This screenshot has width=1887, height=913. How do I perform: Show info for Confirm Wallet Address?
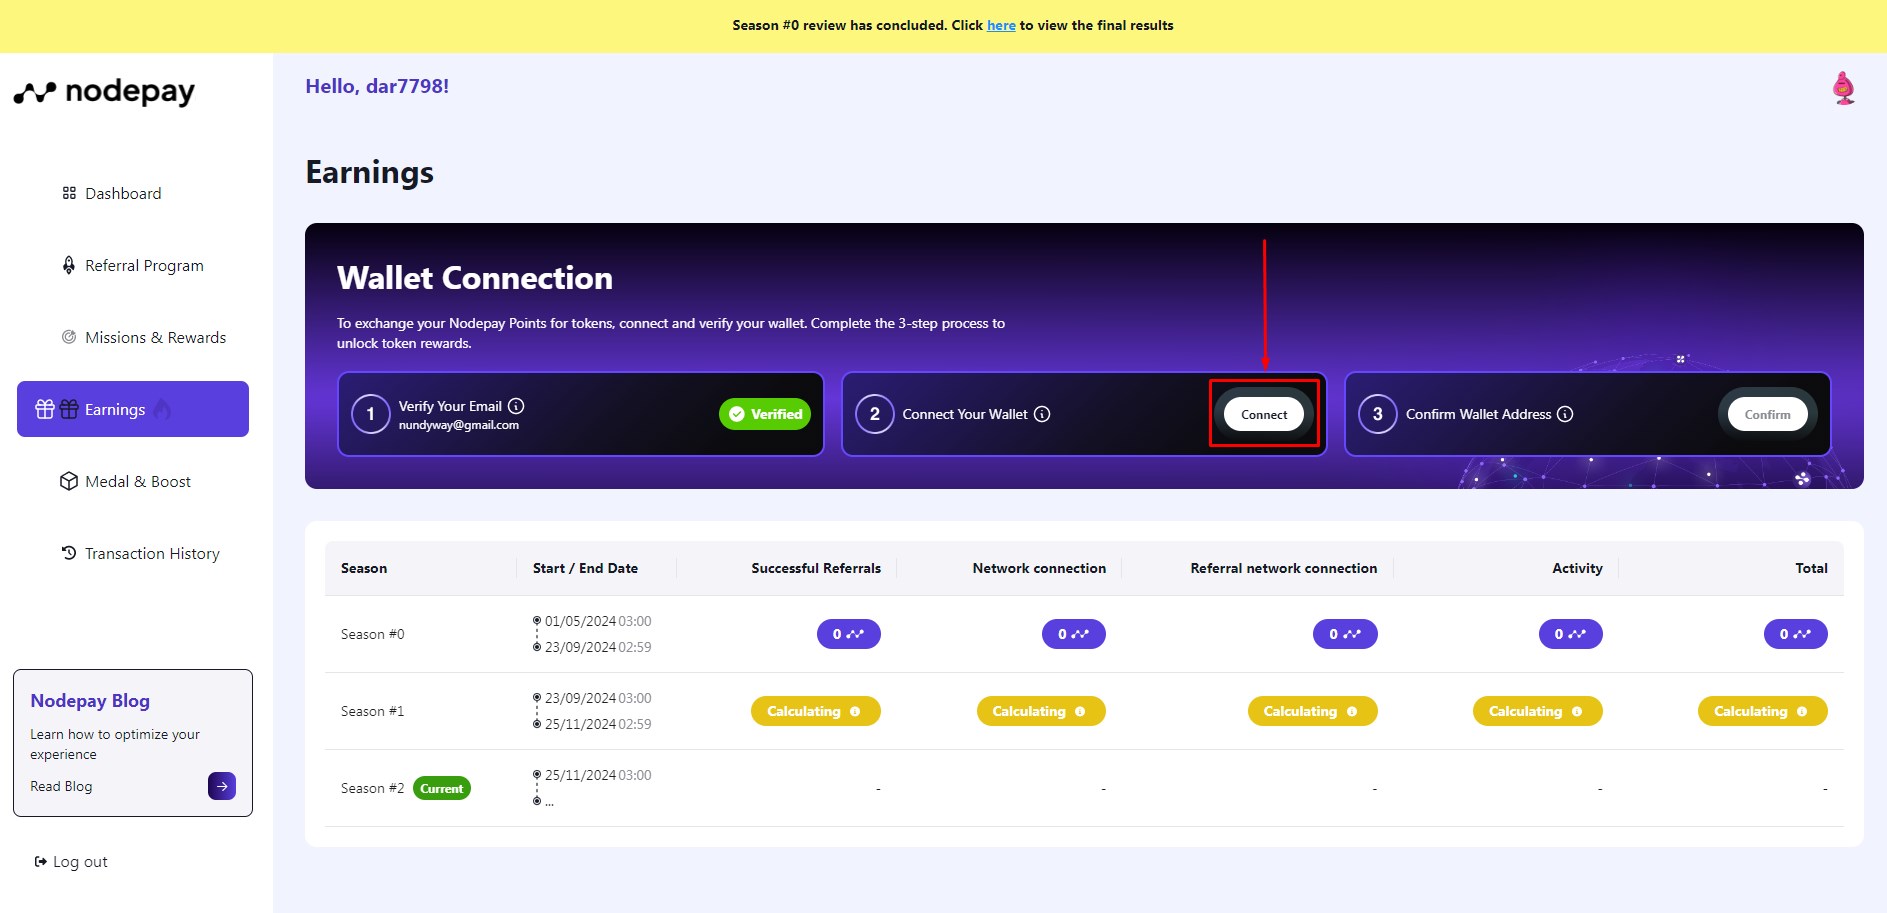[x=1565, y=414]
